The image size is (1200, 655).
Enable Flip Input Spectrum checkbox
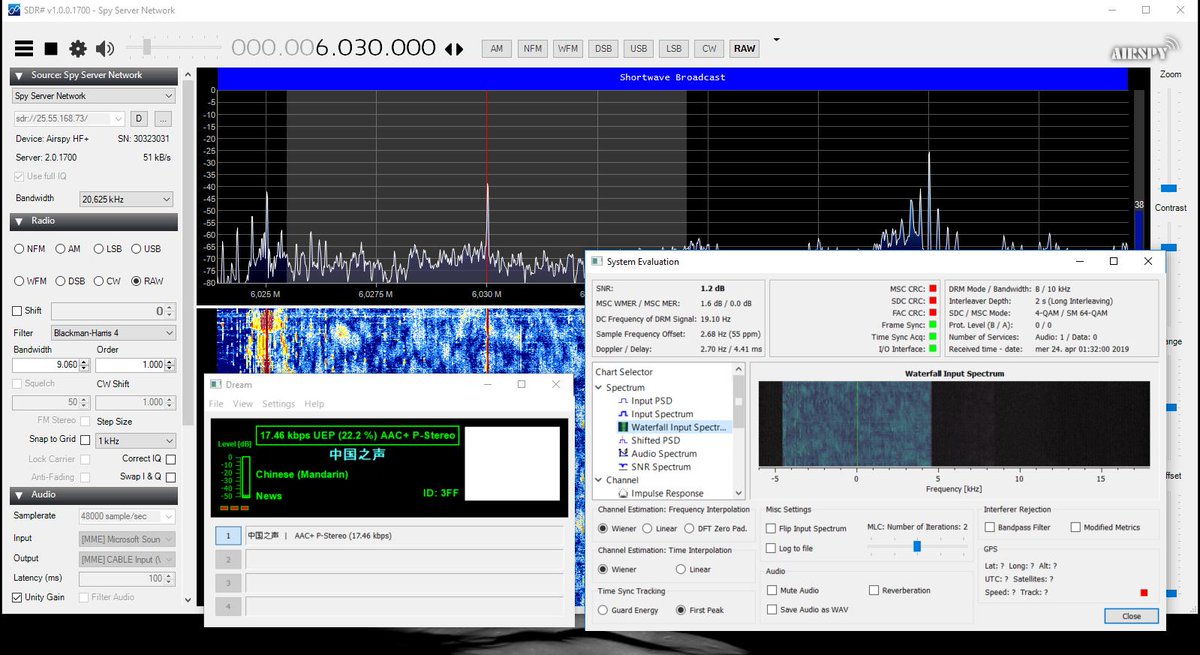click(771, 528)
